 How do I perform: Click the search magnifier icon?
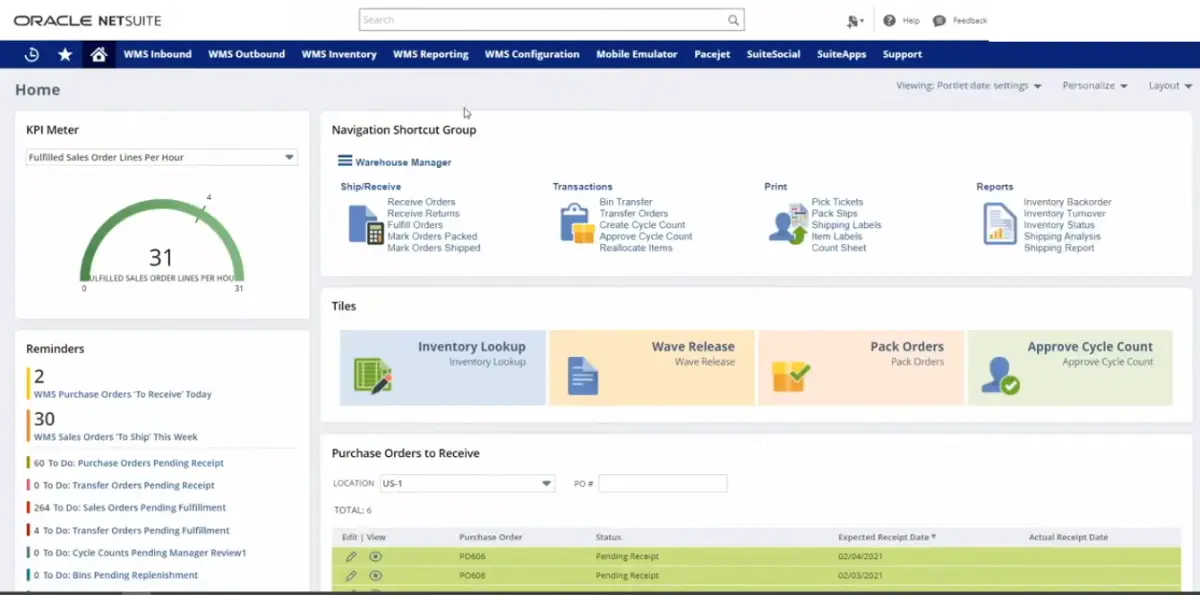(x=733, y=20)
